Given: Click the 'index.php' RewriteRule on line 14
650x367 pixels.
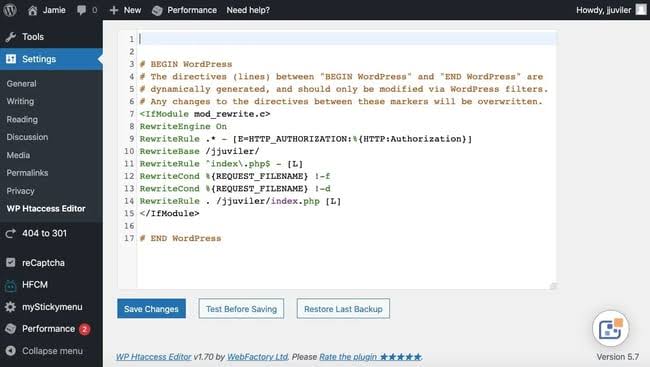Looking at the screenshot, I should (240, 201).
